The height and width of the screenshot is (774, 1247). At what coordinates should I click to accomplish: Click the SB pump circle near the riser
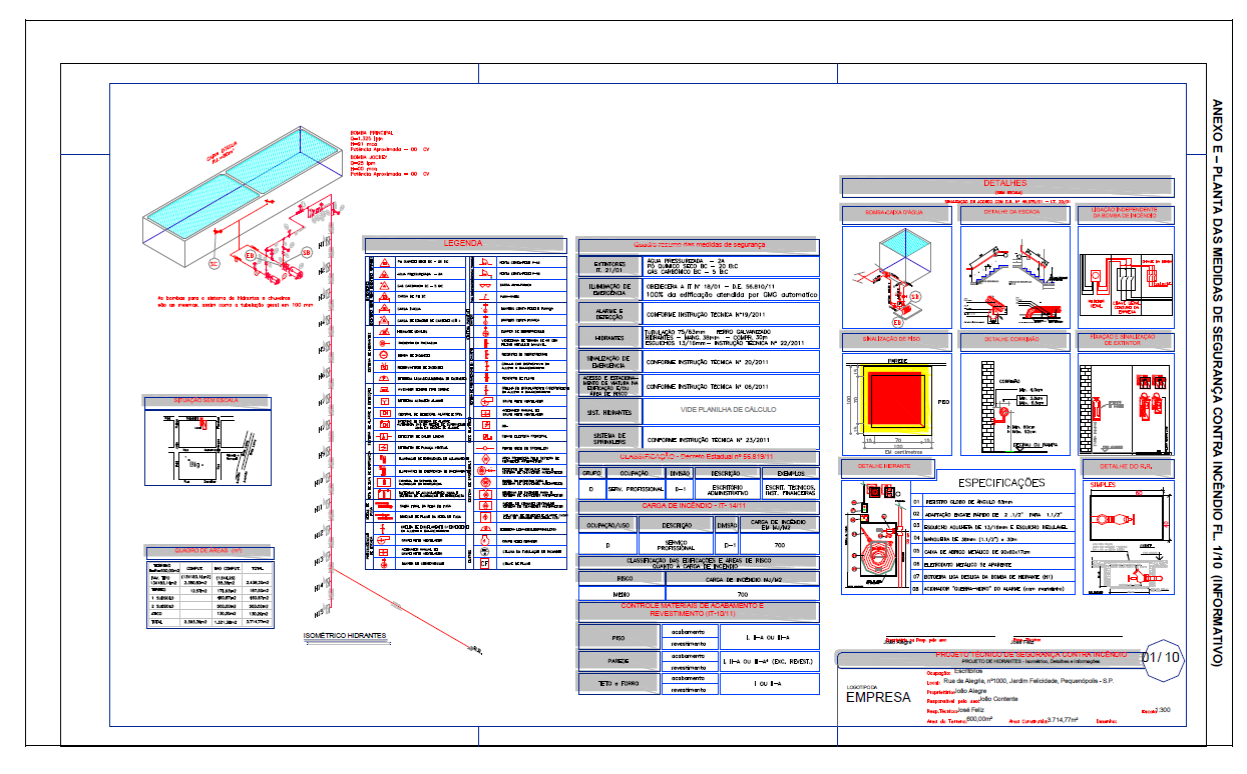tap(307, 254)
